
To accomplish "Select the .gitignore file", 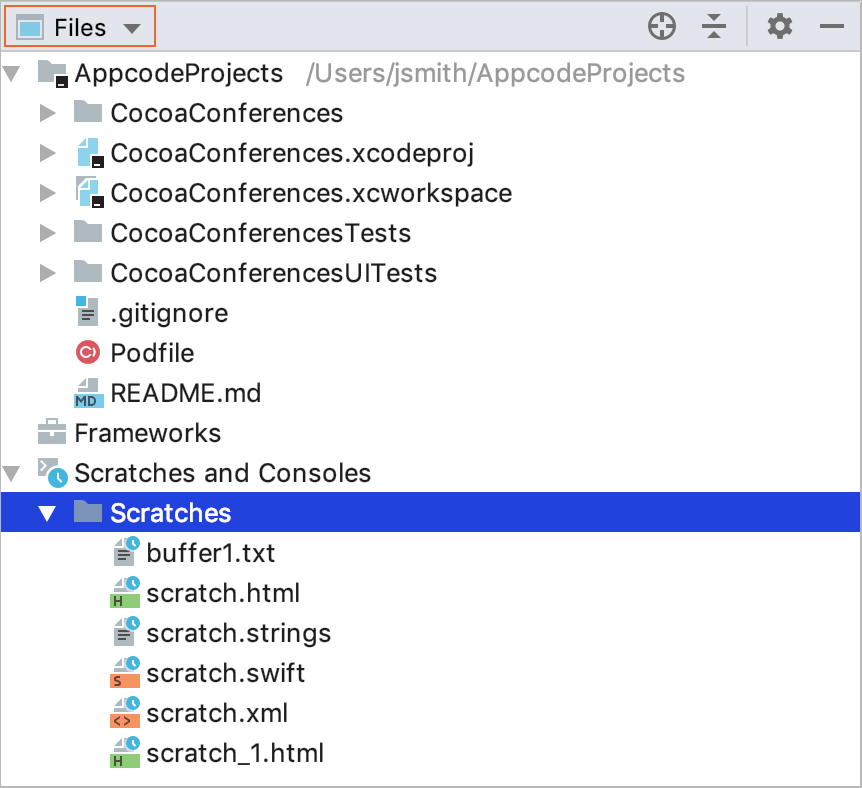I will [x=169, y=313].
